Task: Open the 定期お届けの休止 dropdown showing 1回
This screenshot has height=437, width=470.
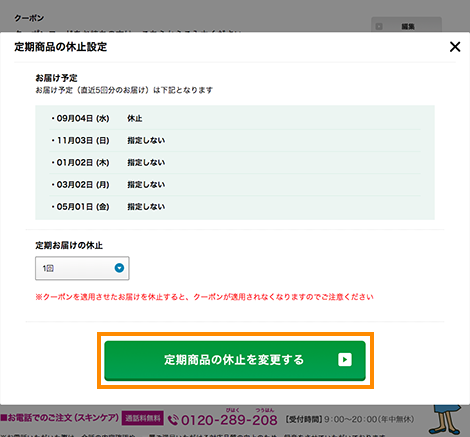Action: (82, 268)
